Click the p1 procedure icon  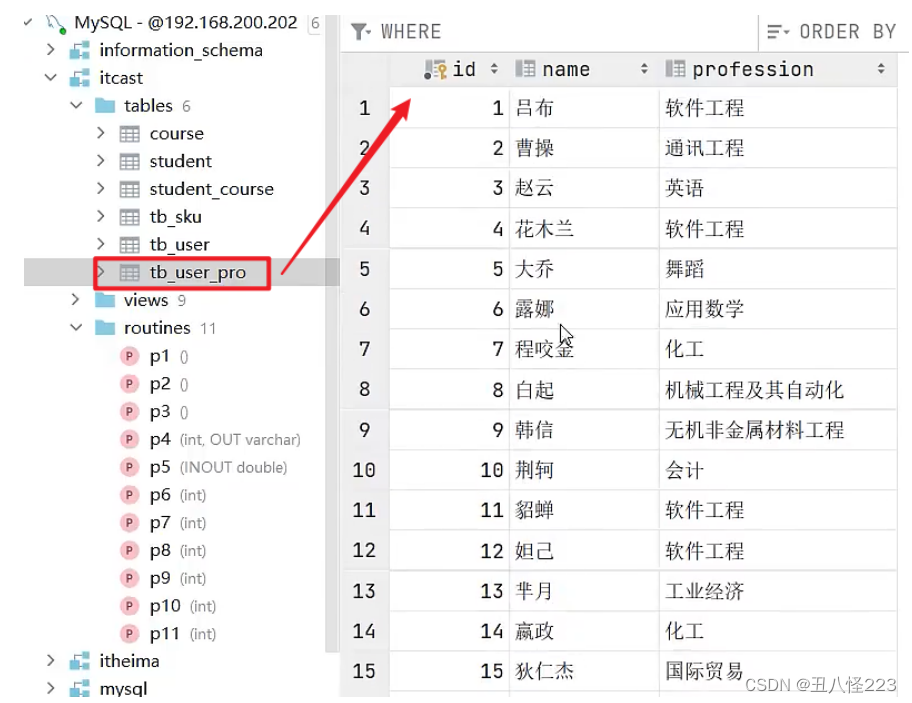(x=130, y=356)
